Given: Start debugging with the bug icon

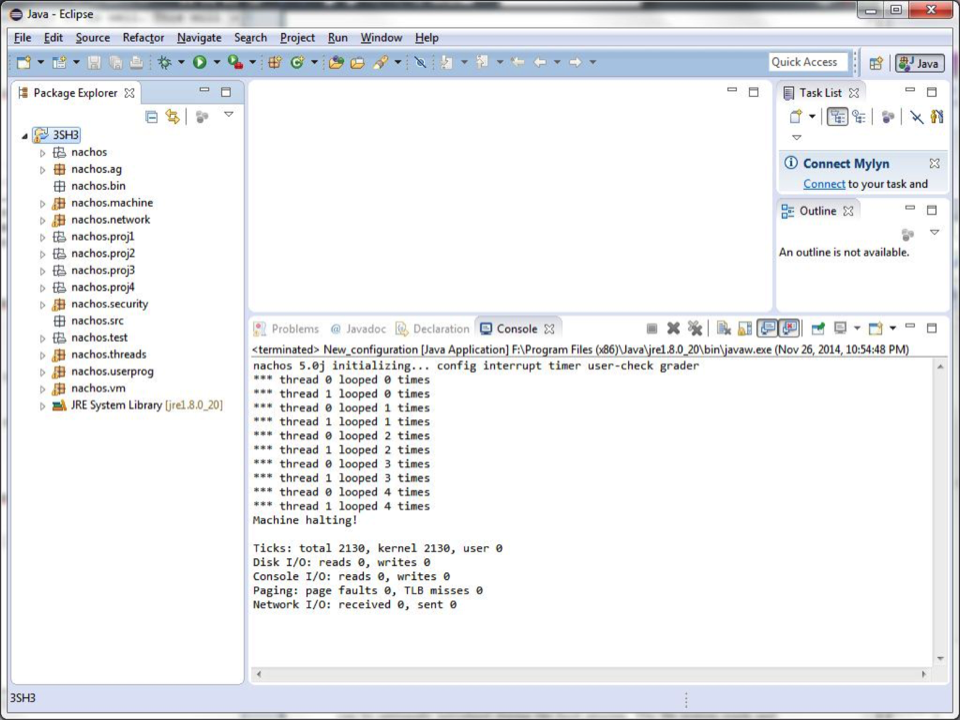Looking at the screenshot, I should pos(165,62).
